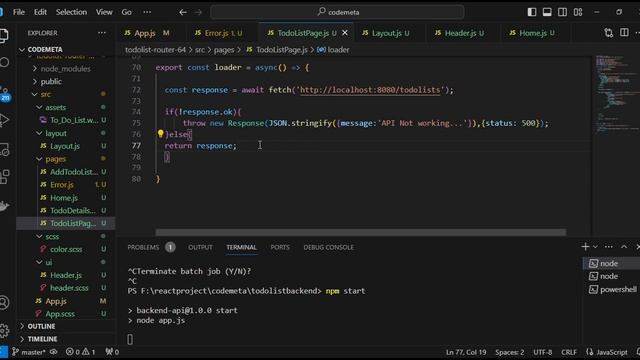Click the editor horizontal scrollbar
This screenshot has height=360, width=640.
(x=361, y=232)
